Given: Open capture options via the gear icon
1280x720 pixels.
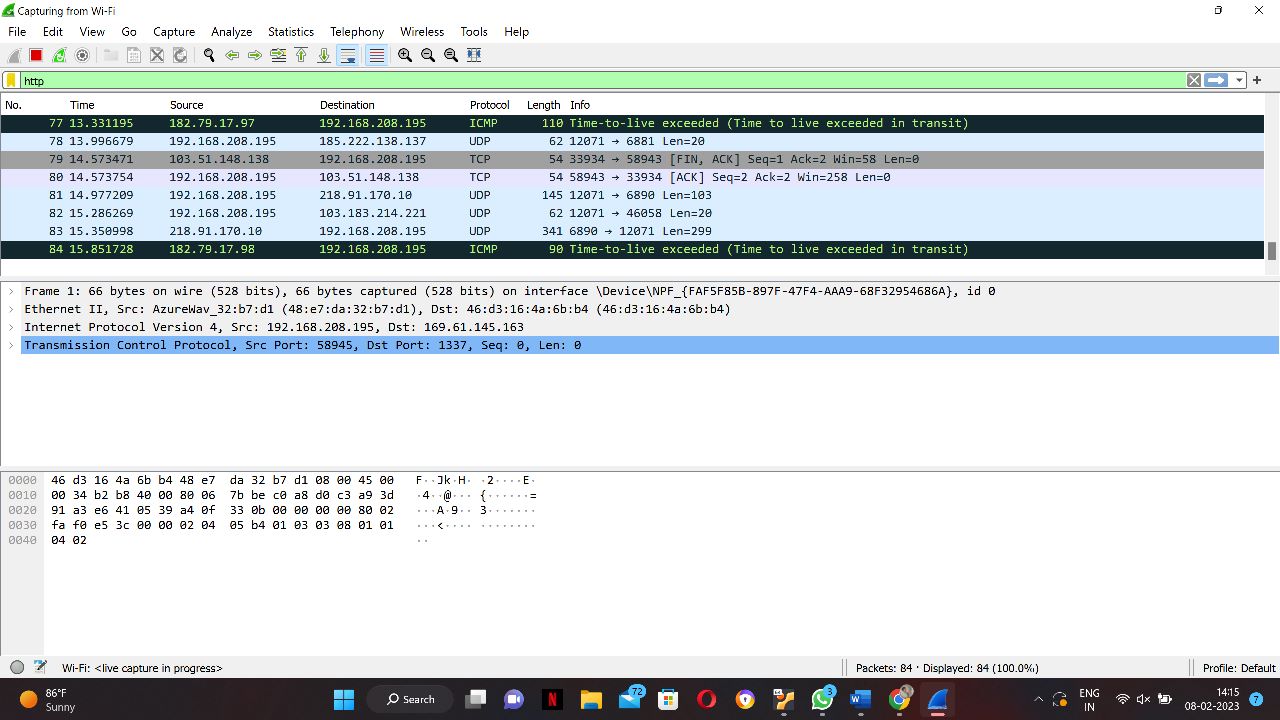Looking at the screenshot, I should click(x=83, y=54).
